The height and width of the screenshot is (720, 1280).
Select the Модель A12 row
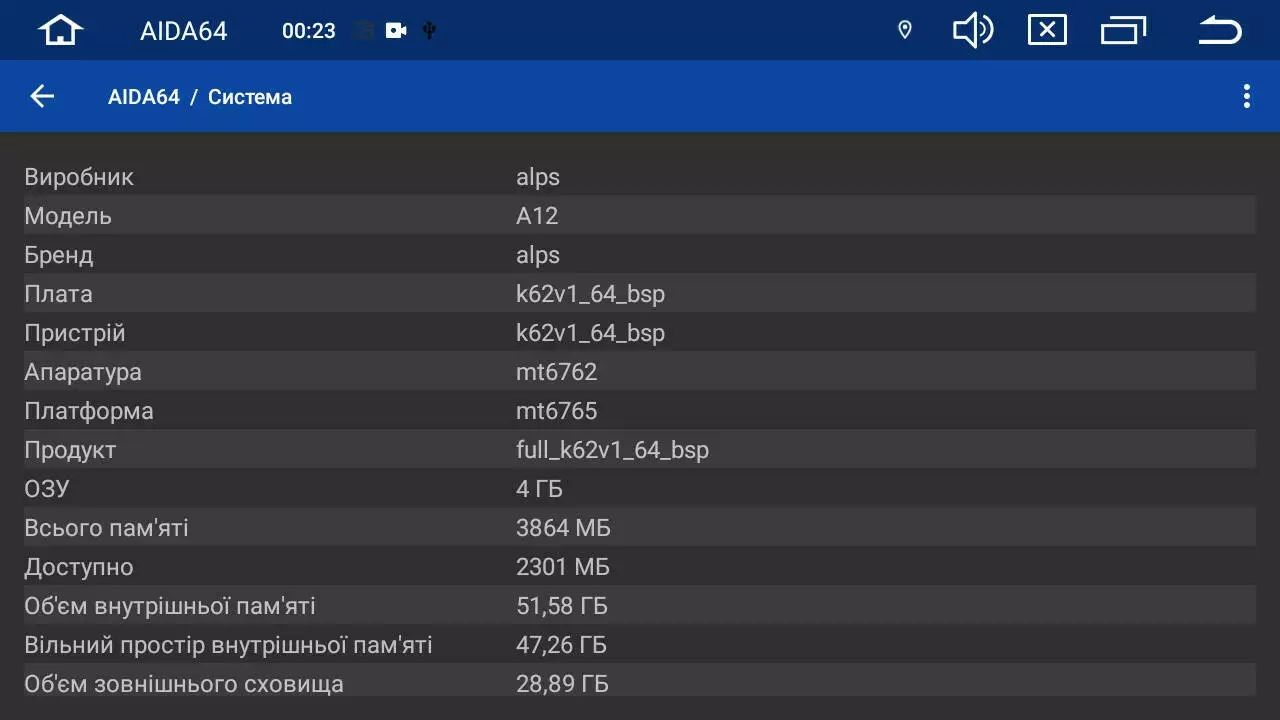pos(640,216)
